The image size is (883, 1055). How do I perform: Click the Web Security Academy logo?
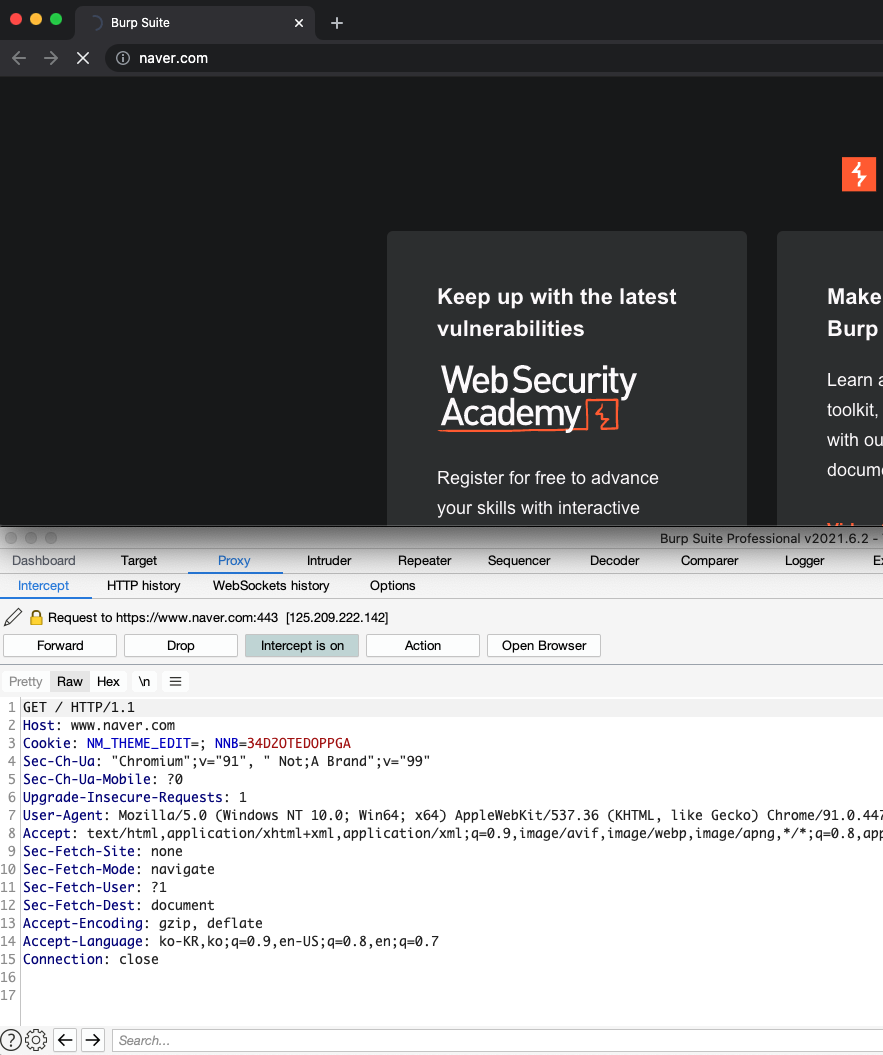[538, 398]
